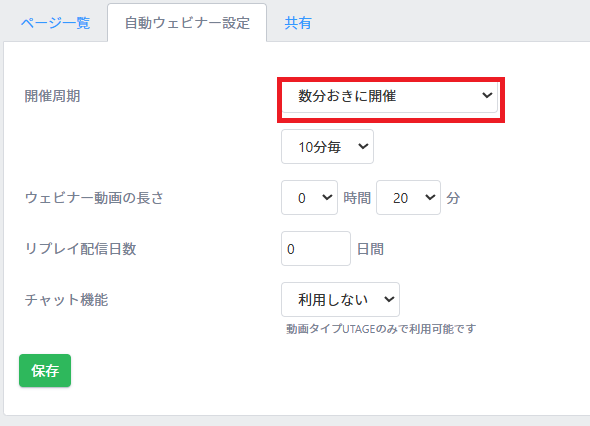Click the 開催周期 field label

point(52,96)
